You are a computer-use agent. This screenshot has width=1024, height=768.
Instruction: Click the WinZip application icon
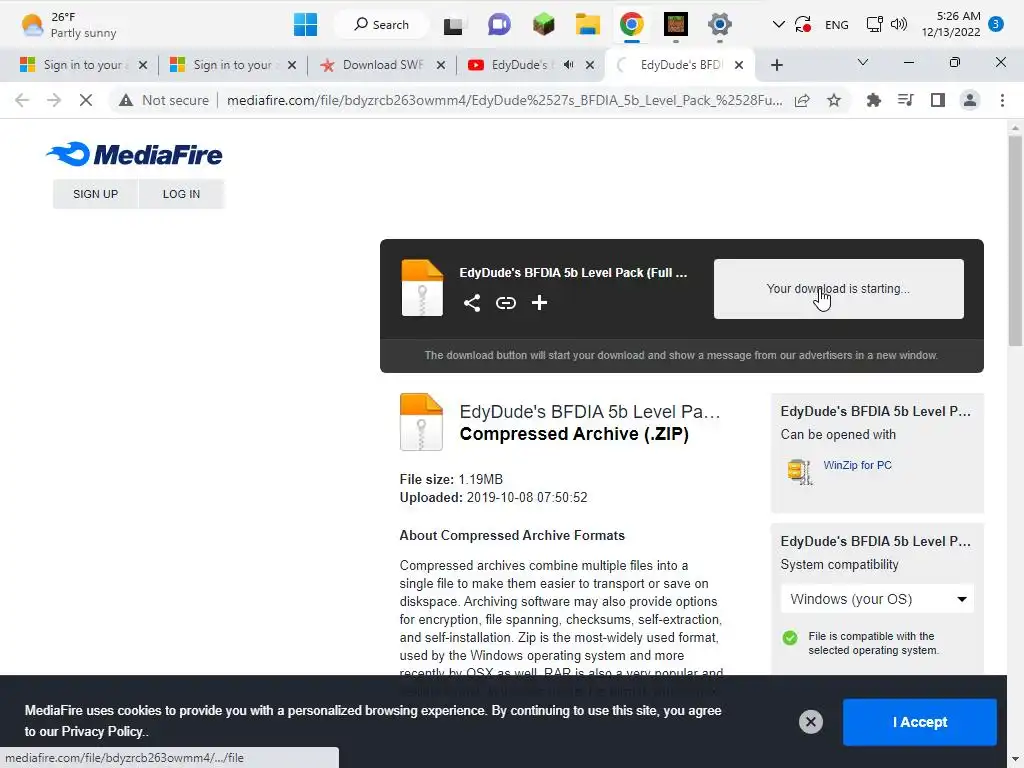coord(799,472)
